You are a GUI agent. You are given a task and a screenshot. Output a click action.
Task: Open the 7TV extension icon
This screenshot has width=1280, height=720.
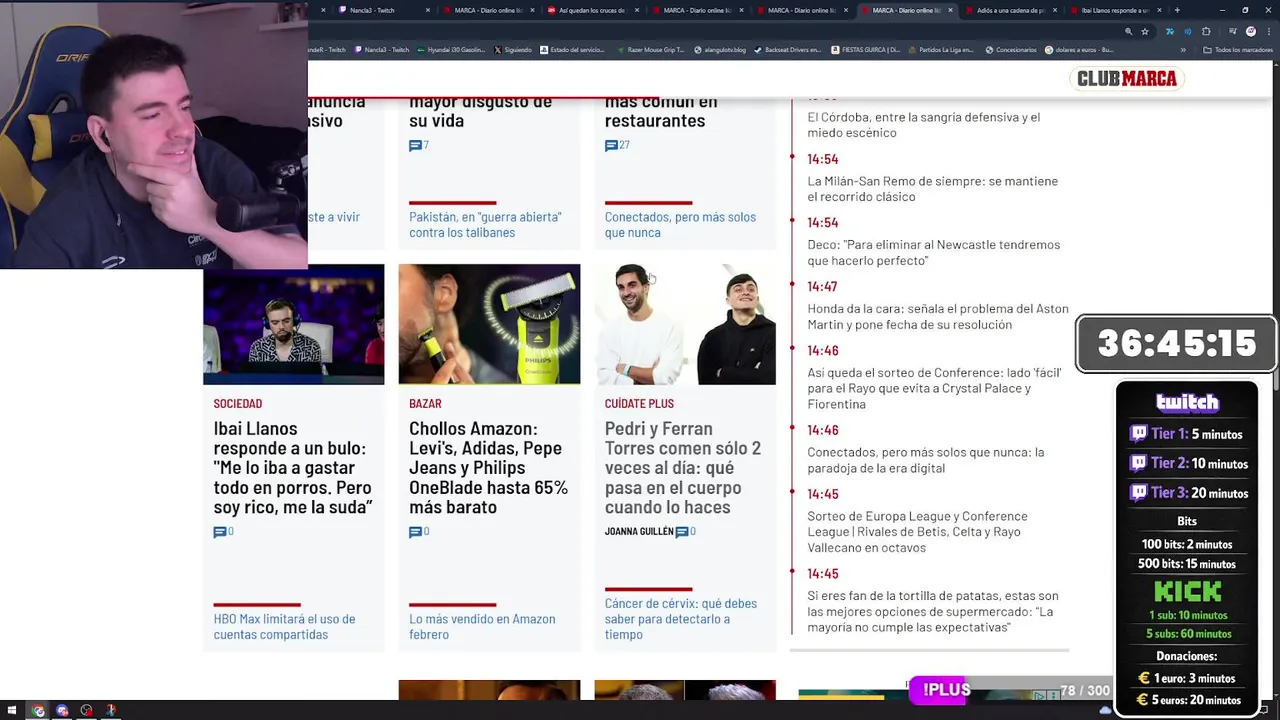point(1170,31)
